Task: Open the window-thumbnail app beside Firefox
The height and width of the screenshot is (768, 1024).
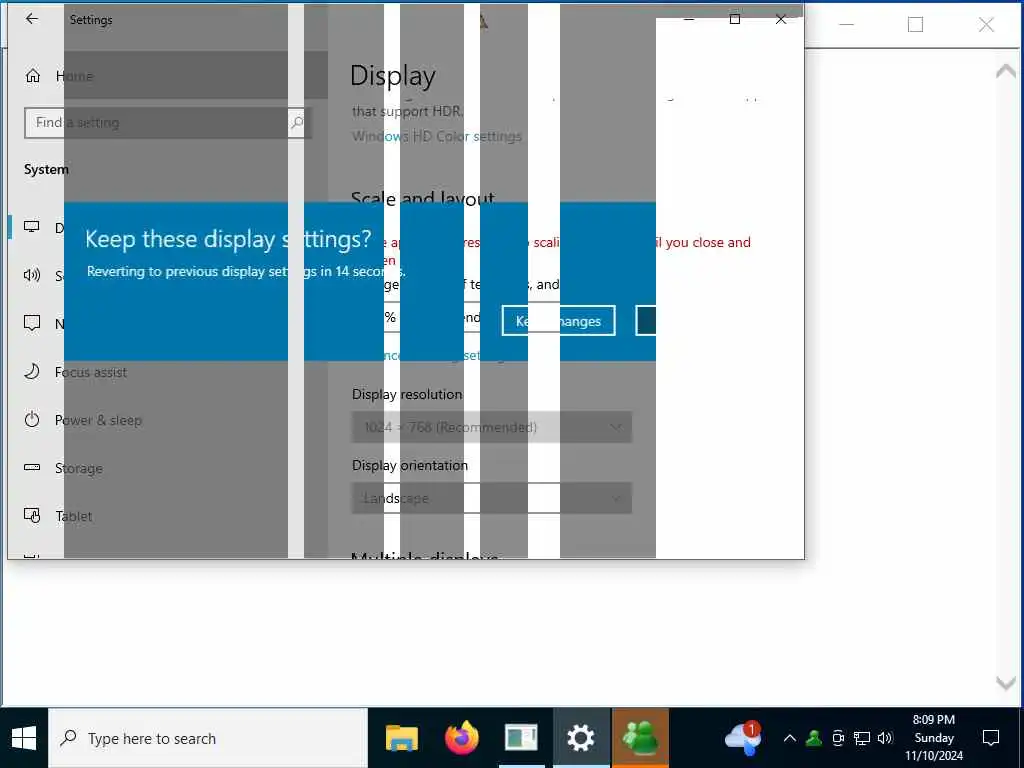Action: (x=521, y=739)
